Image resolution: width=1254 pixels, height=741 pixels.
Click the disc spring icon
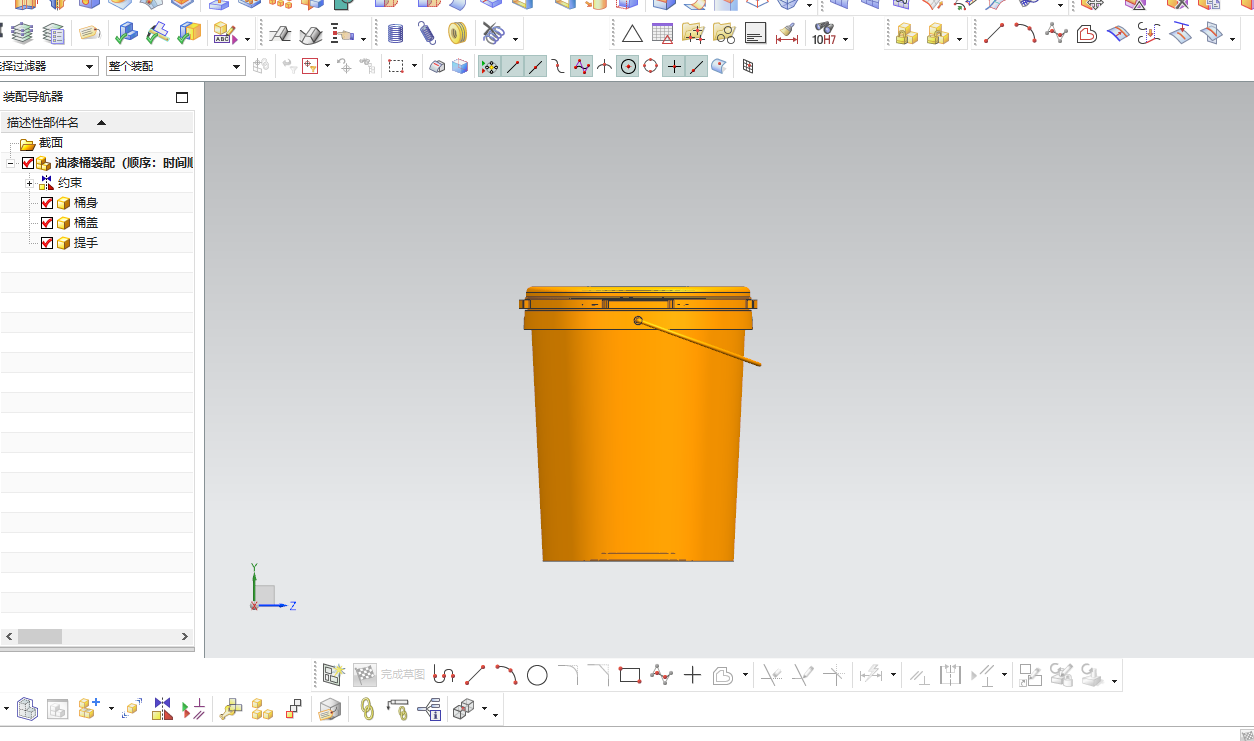[x=458, y=34]
